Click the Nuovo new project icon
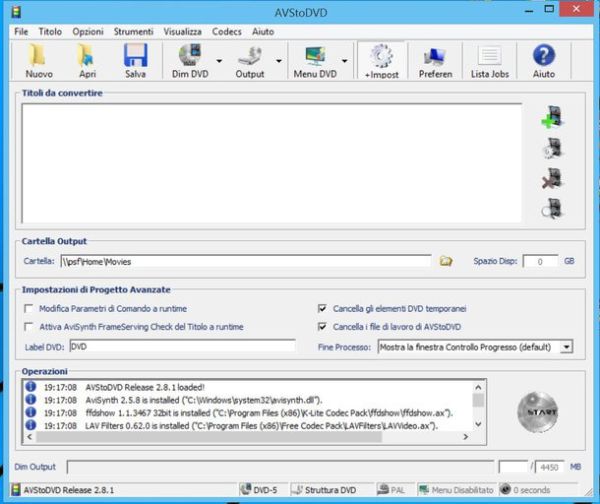The height and width of the screenshot is (504, 600). (x=39, y=60)
